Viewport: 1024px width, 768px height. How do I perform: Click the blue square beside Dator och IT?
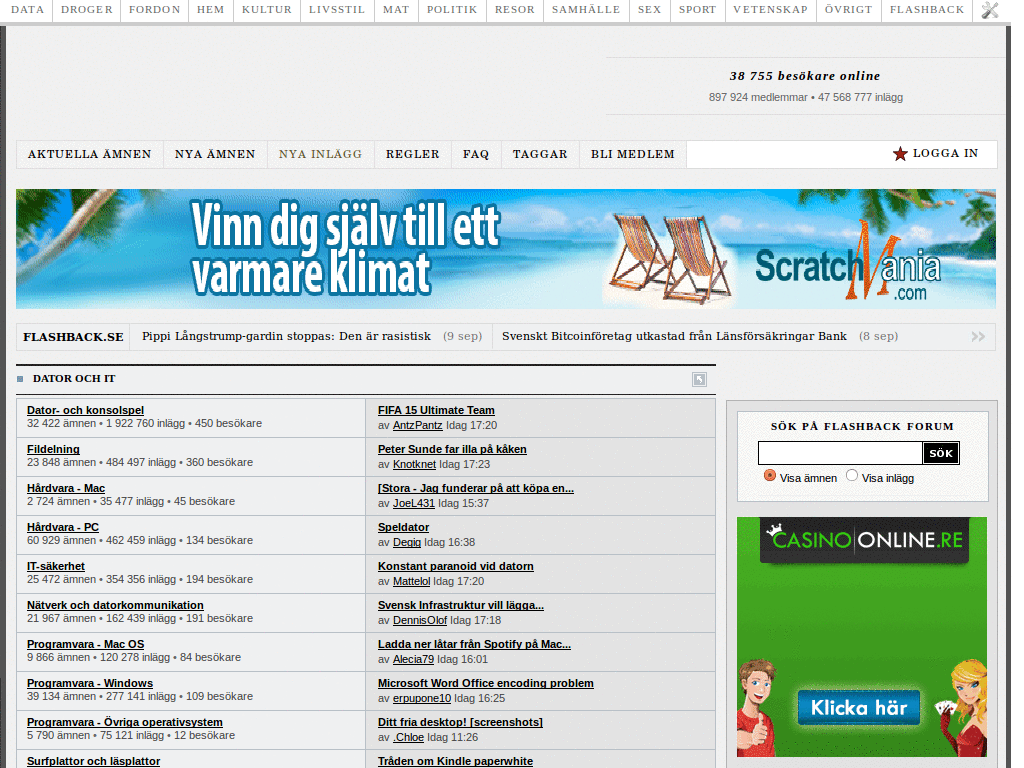coord(20,379)
